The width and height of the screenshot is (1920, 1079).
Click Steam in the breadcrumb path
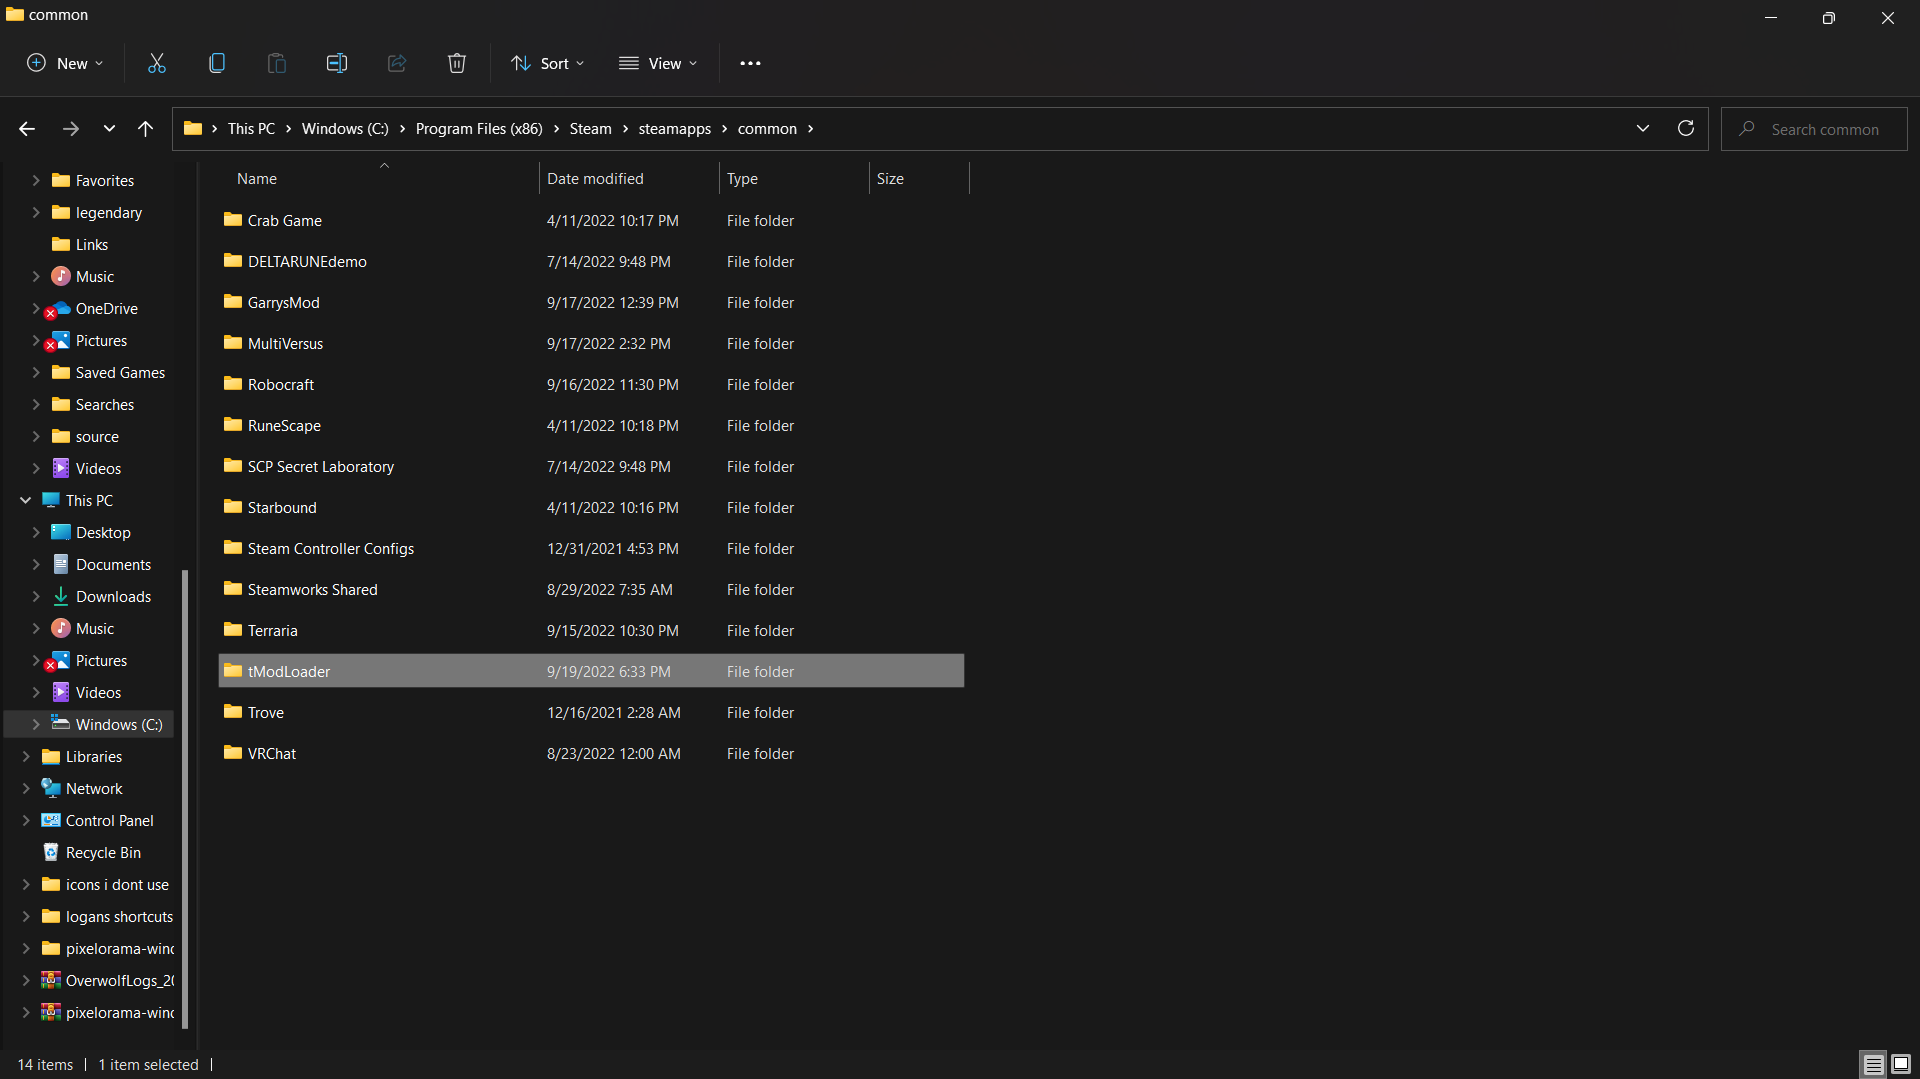click(x=590, y=128)
